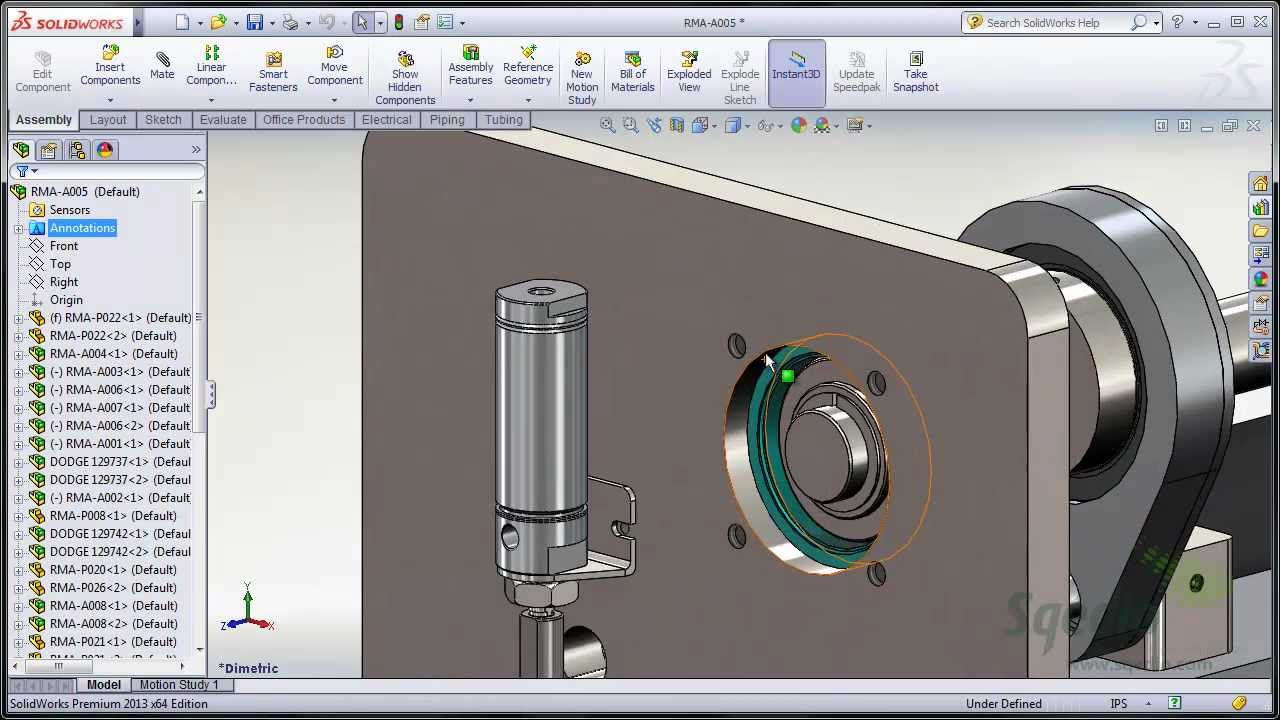Expand RMA-A004<1> component node

tap(18, 355)
